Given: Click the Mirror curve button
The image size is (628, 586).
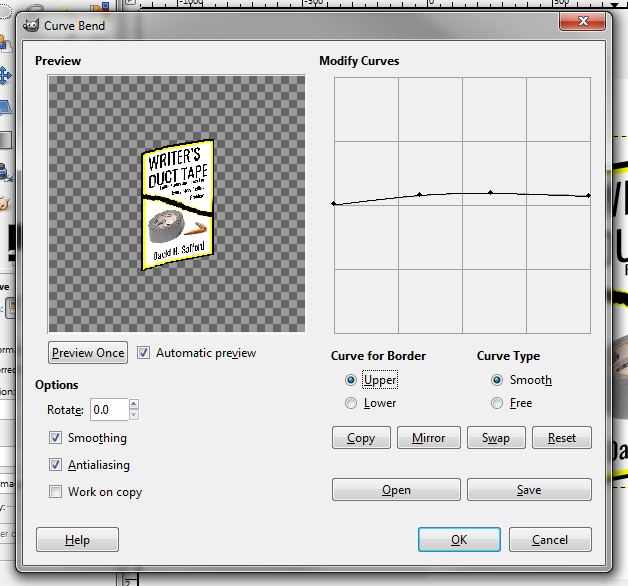Looking at the screenshot, I should tap(429, 438).
